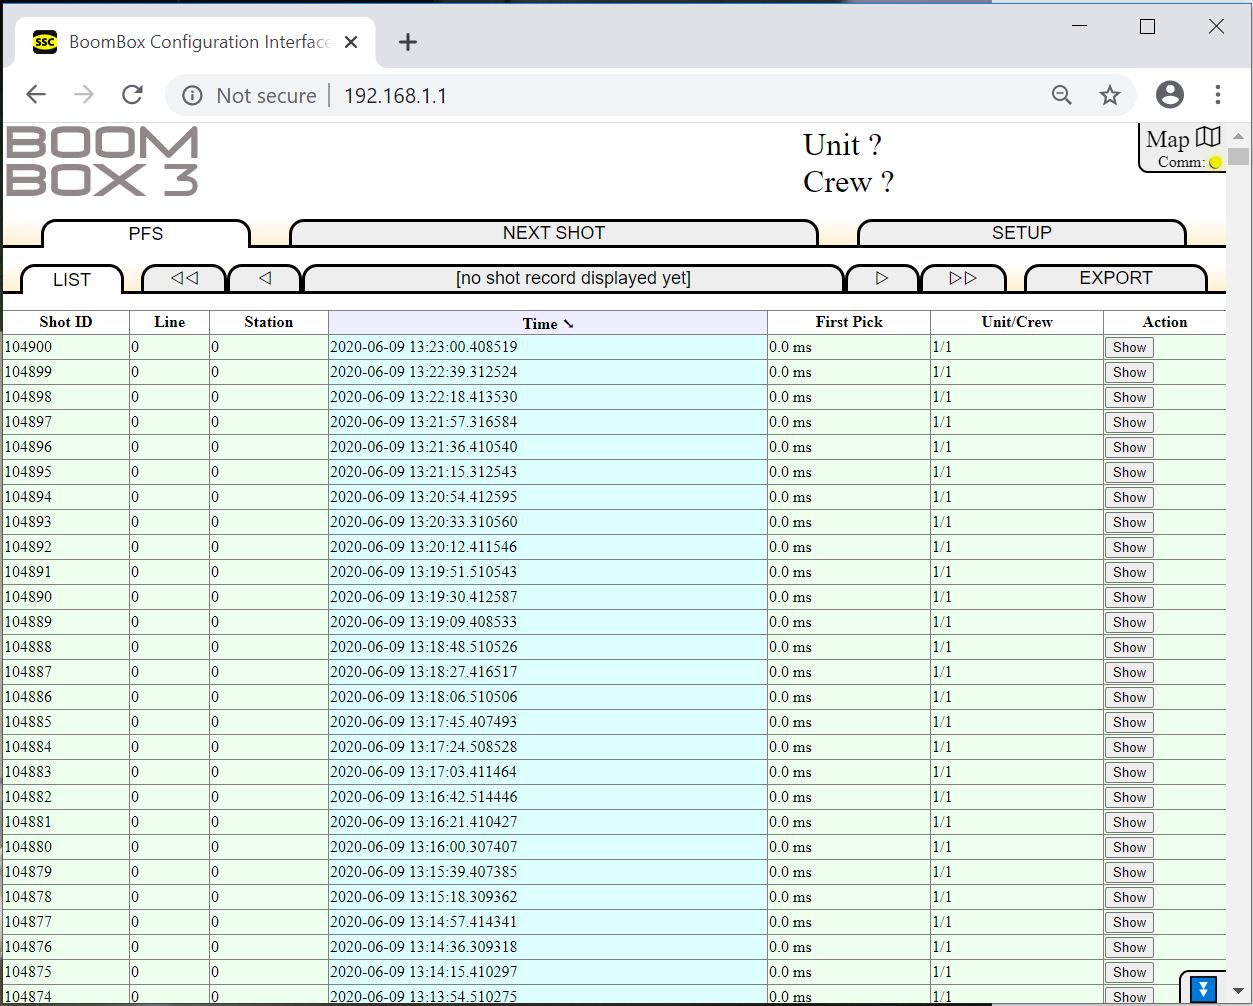This screenshot has height=1006, width=1253.
Task: Switch to the NEXT SHOT tab
Action: pos(553,233)
